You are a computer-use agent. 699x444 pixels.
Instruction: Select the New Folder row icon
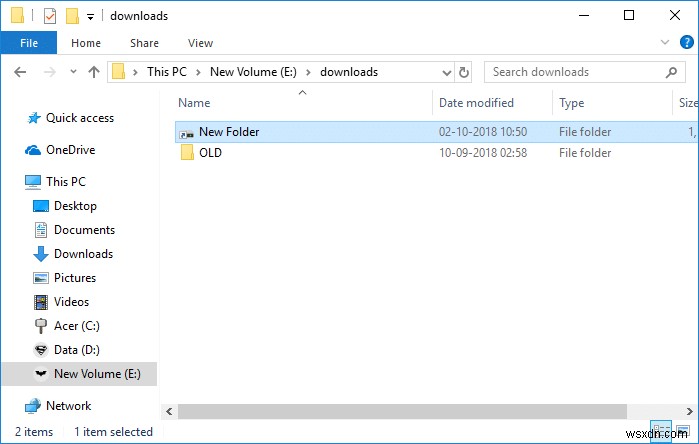187,132
